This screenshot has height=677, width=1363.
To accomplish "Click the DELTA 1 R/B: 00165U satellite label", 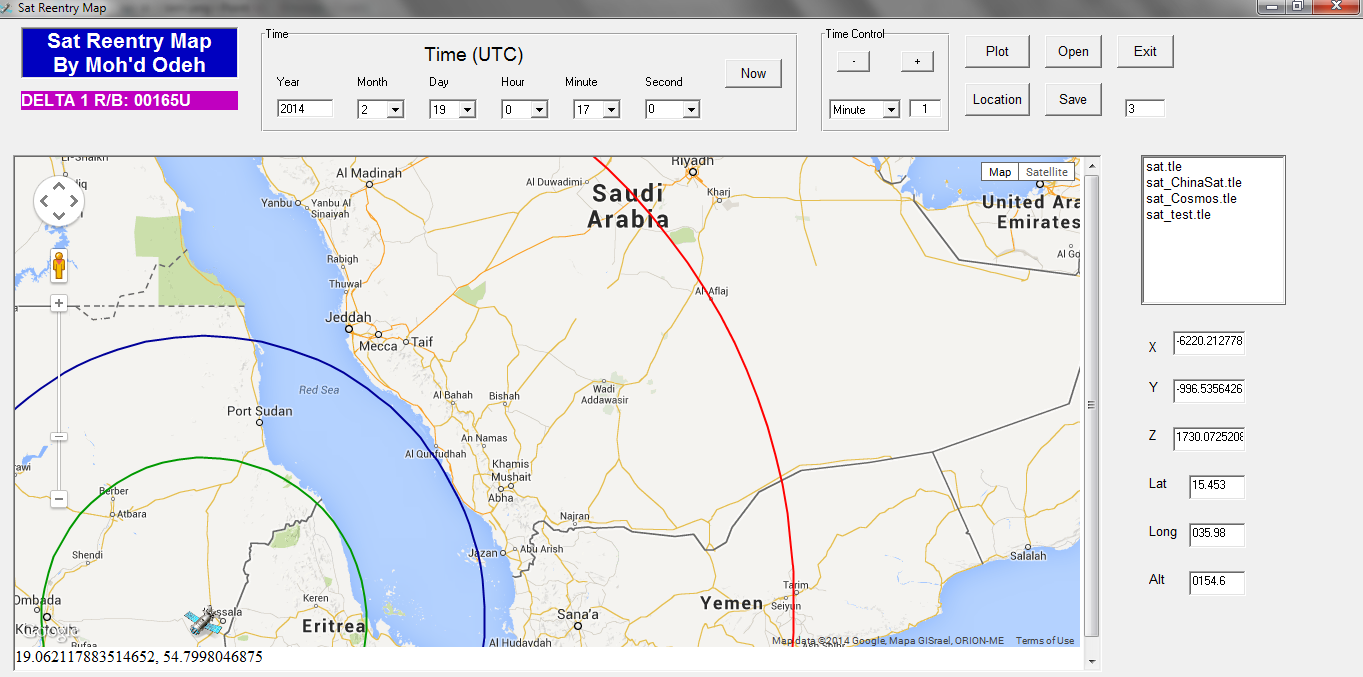I will 129,100.
